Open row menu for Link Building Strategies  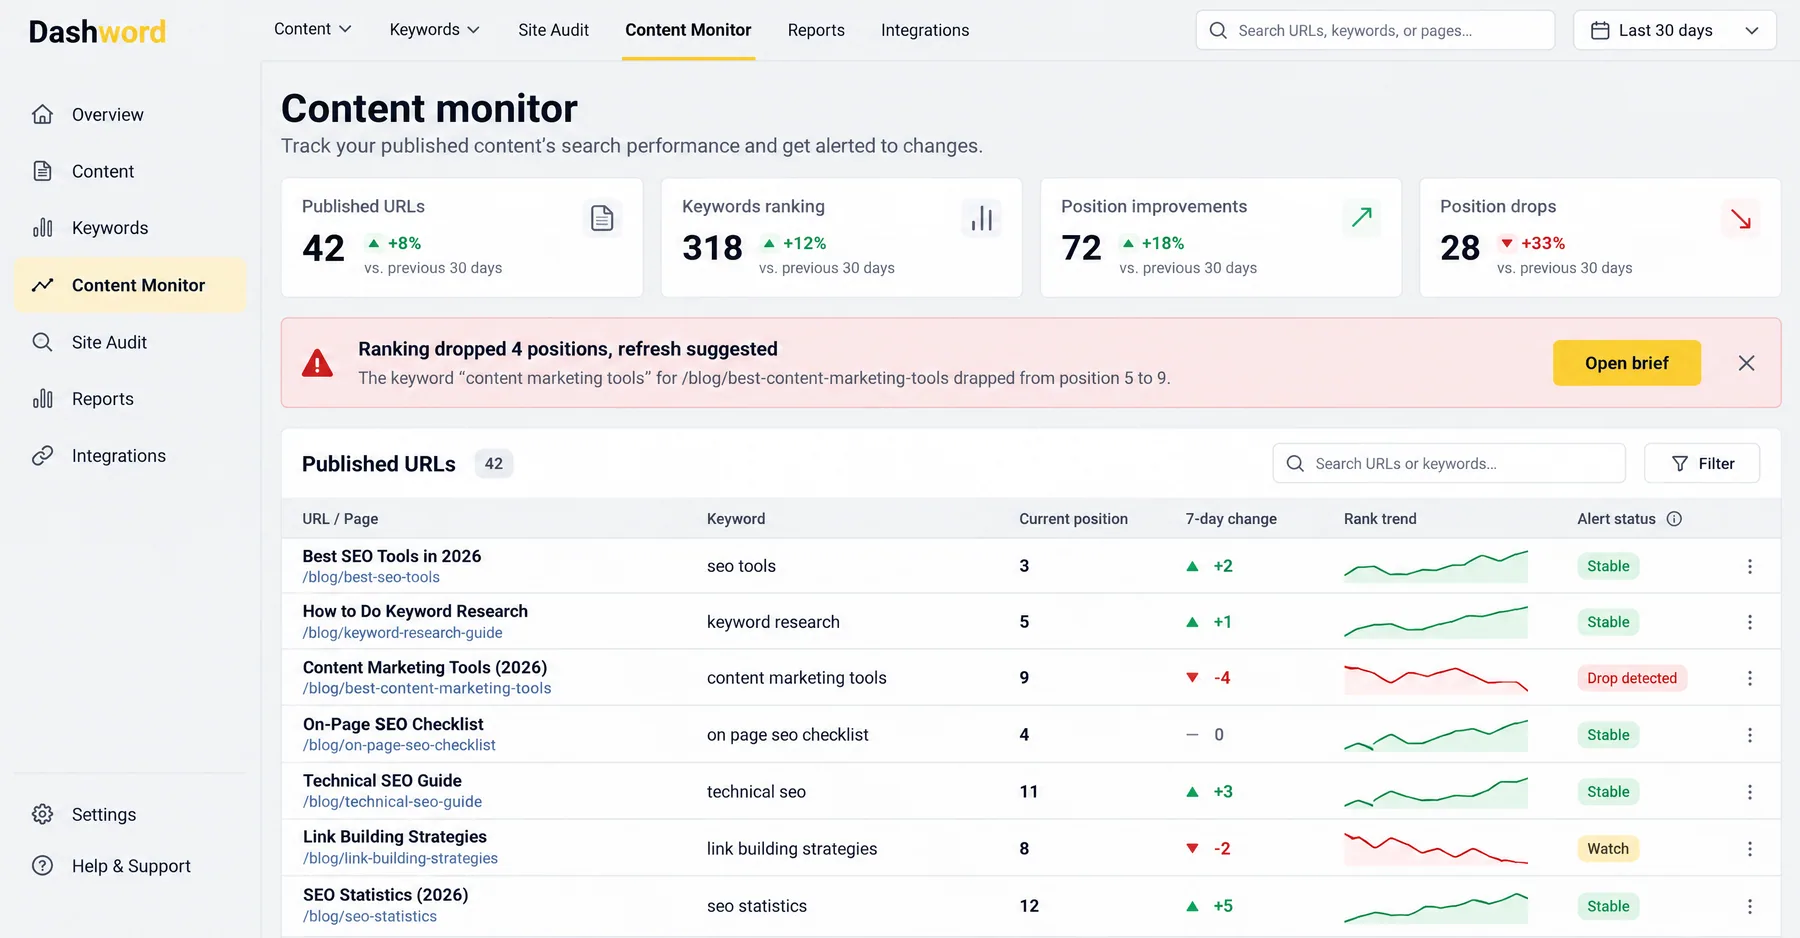pos(1750,849)
